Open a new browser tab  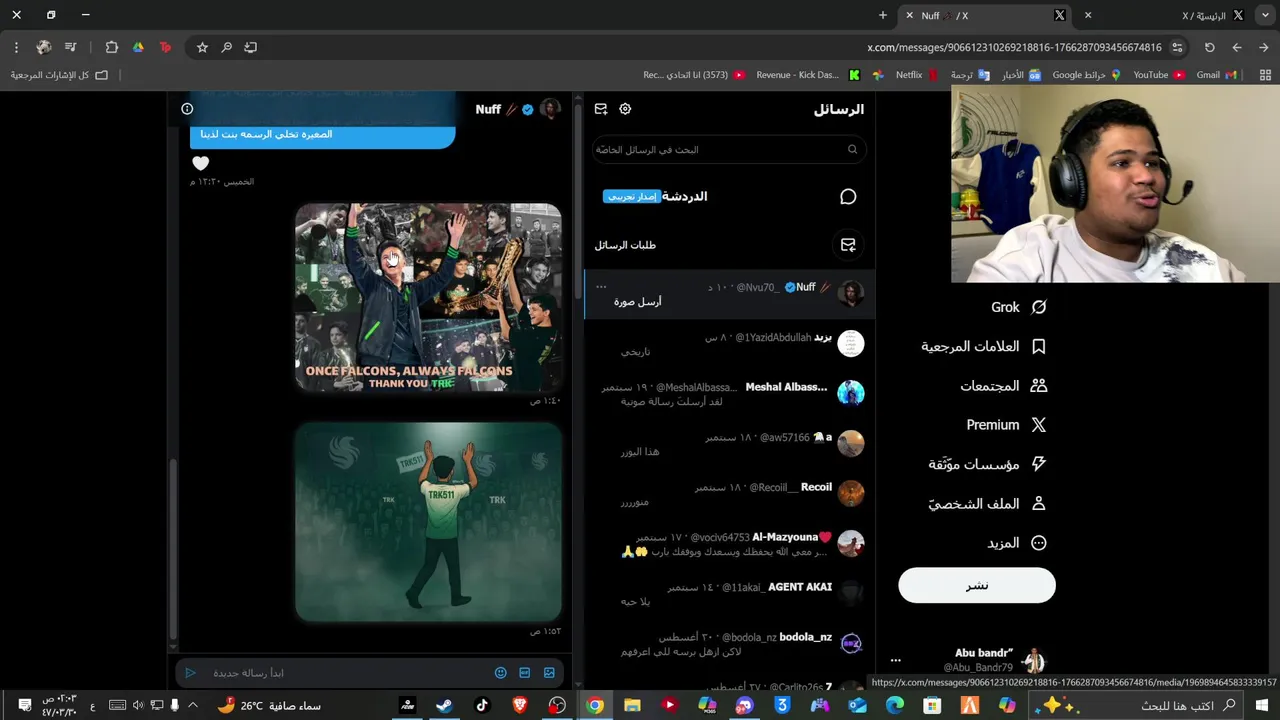click(x=882, y=15)
